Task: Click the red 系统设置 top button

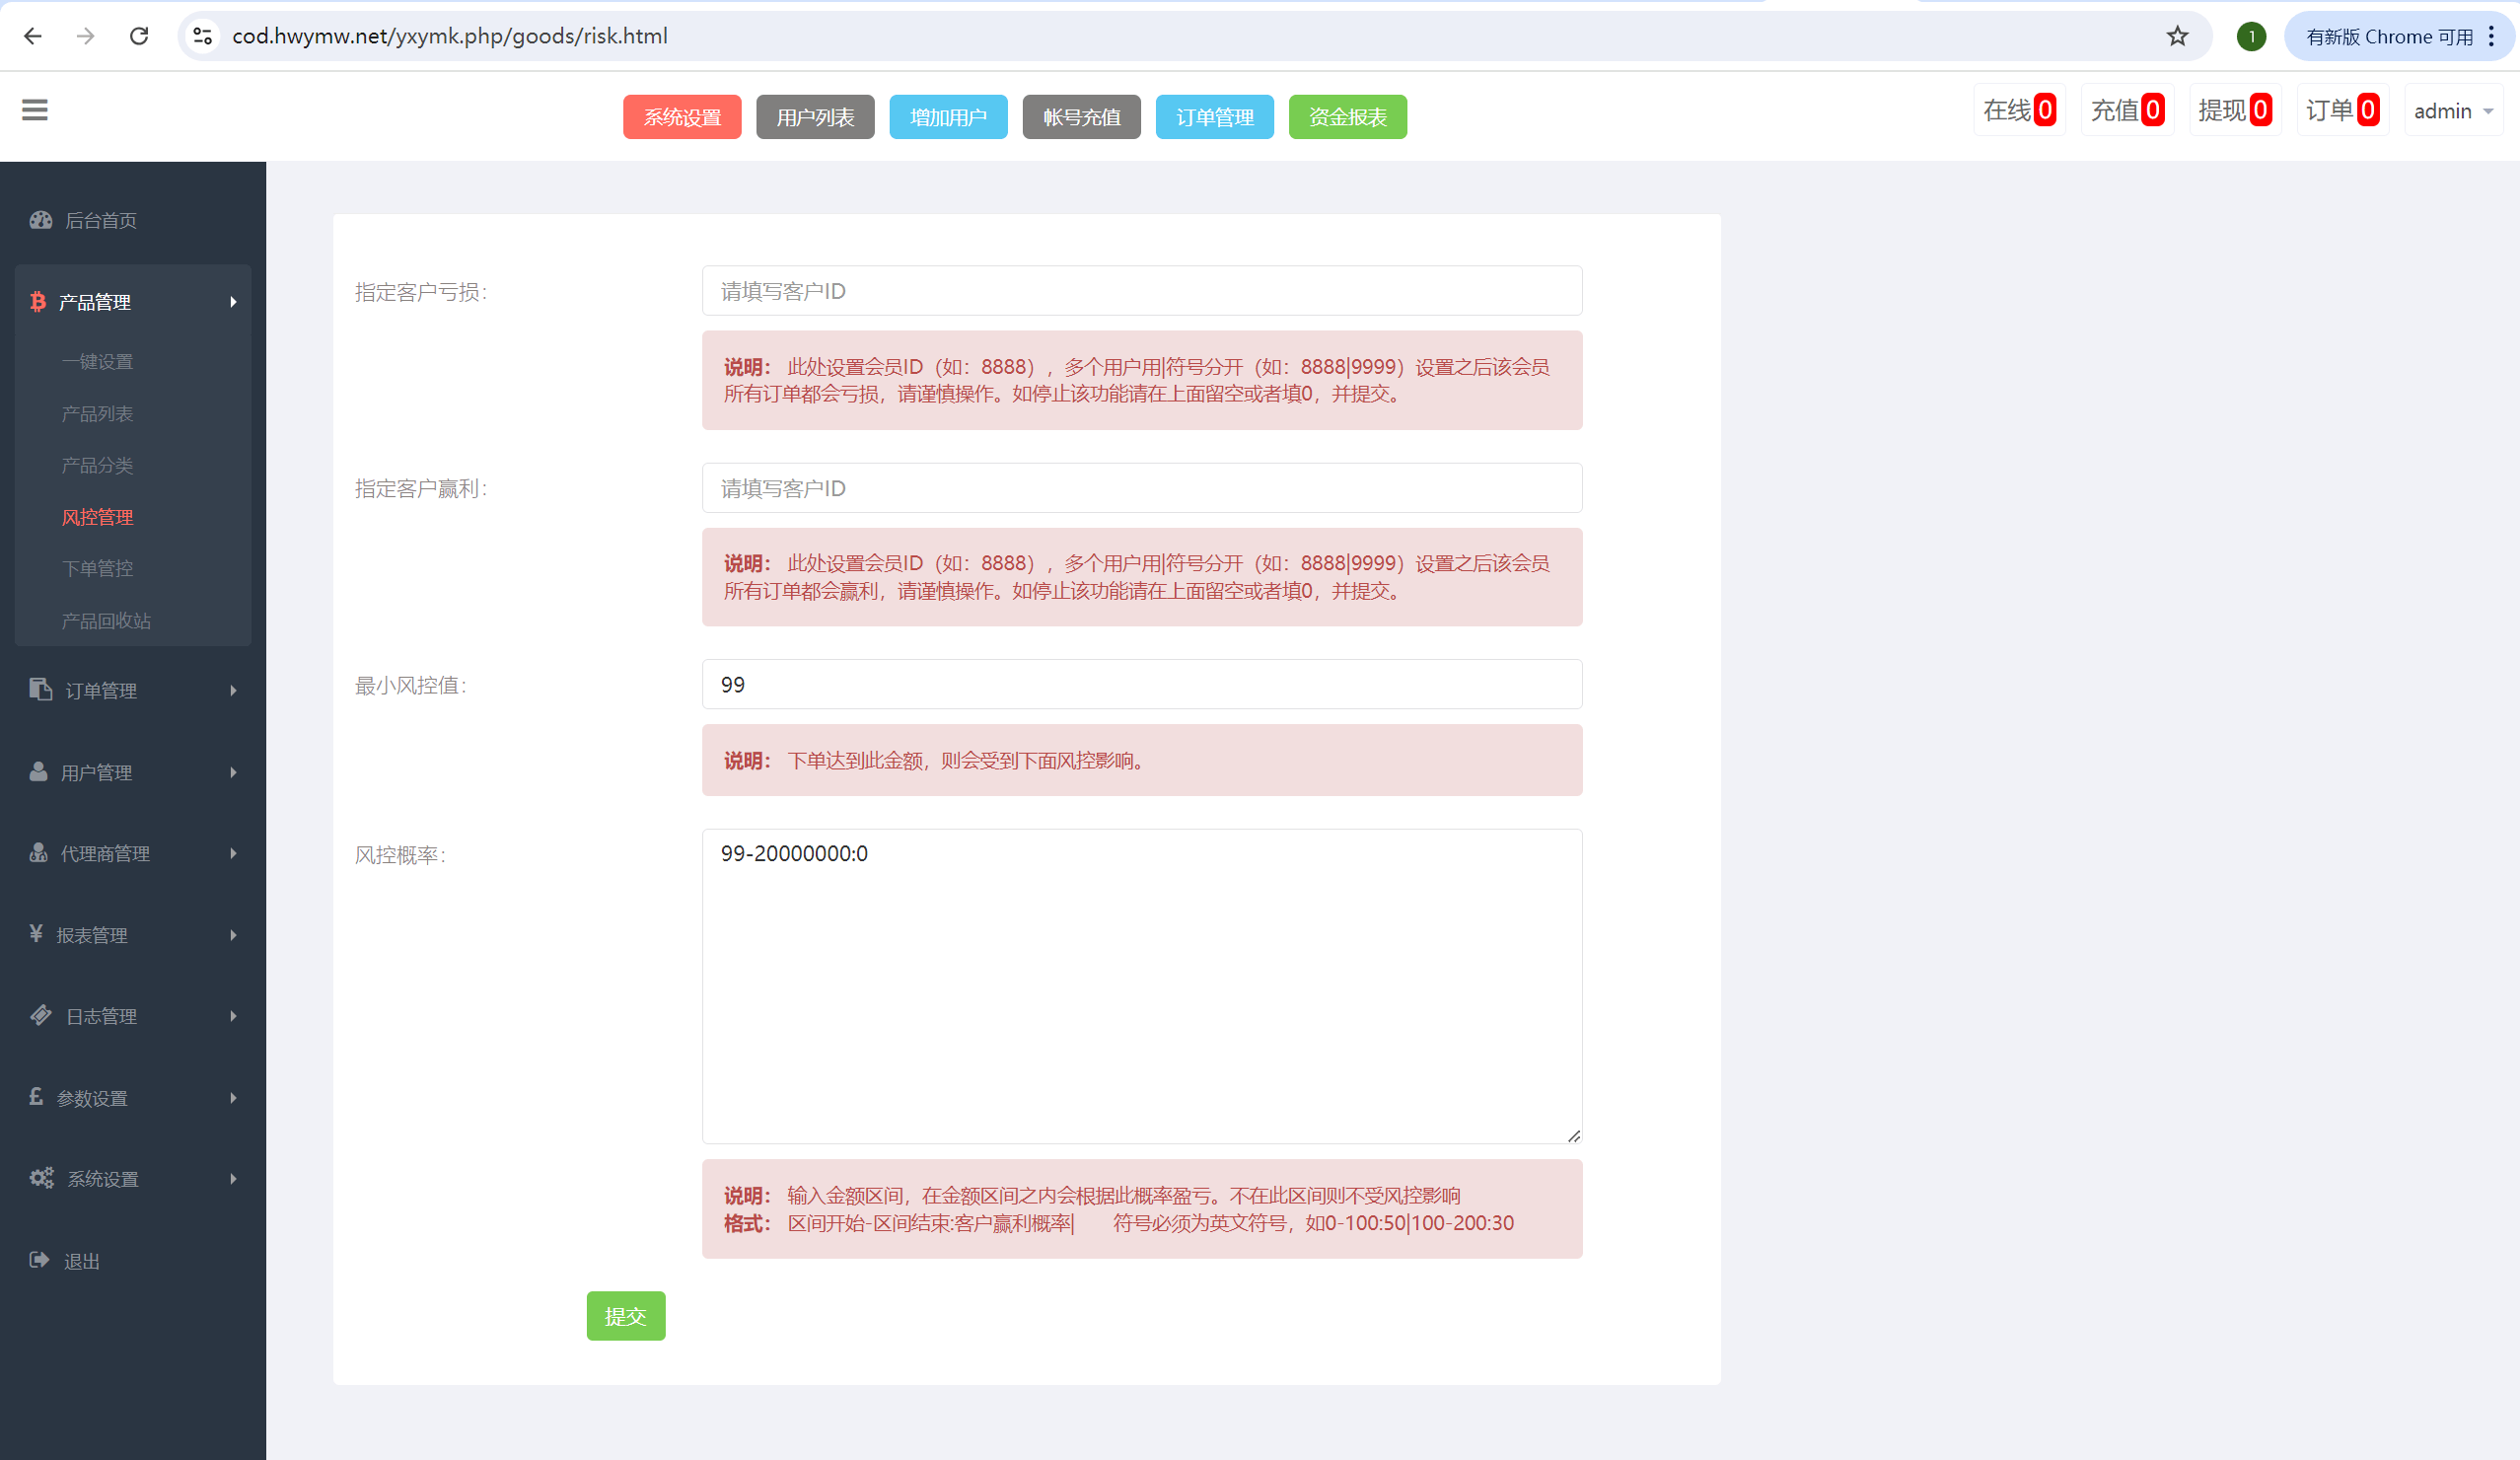Action: pos(682,117)
